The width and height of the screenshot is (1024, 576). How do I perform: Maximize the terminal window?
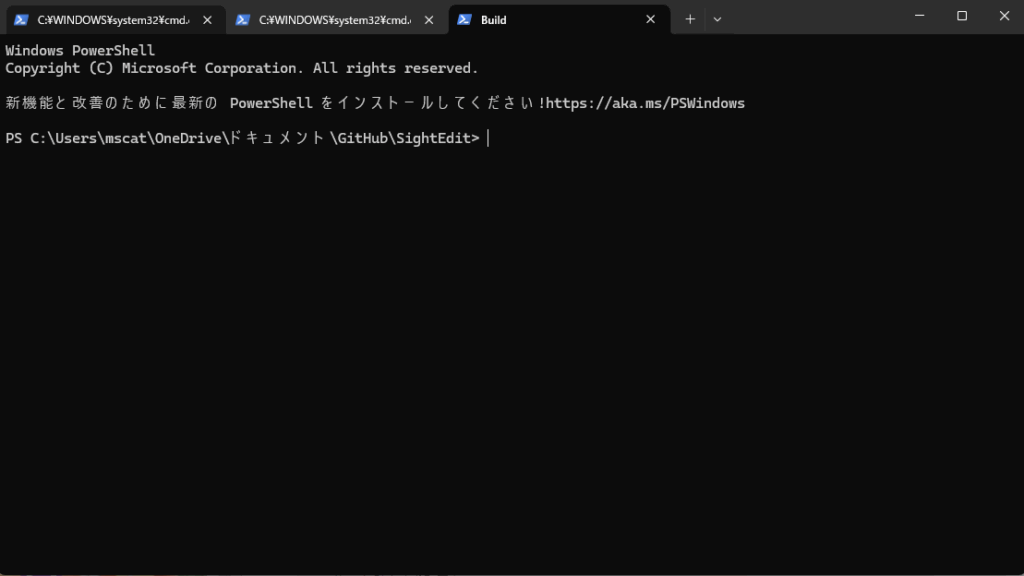point(962,16)
